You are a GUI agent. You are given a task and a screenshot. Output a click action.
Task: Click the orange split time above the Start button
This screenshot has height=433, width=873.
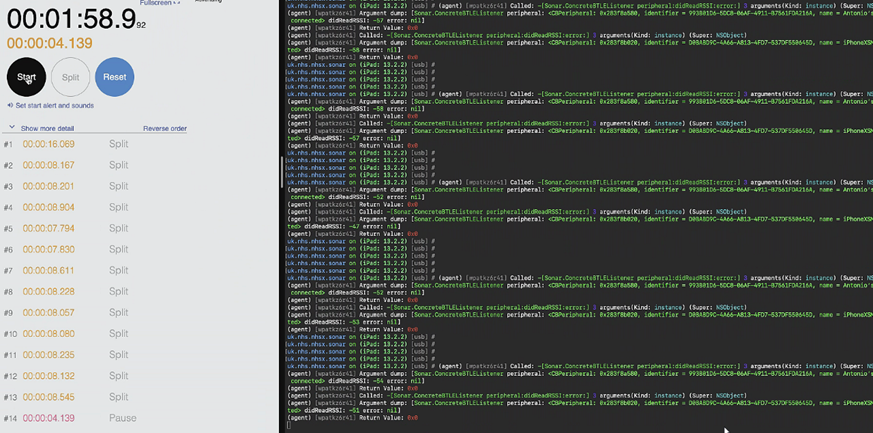(50, 43)
